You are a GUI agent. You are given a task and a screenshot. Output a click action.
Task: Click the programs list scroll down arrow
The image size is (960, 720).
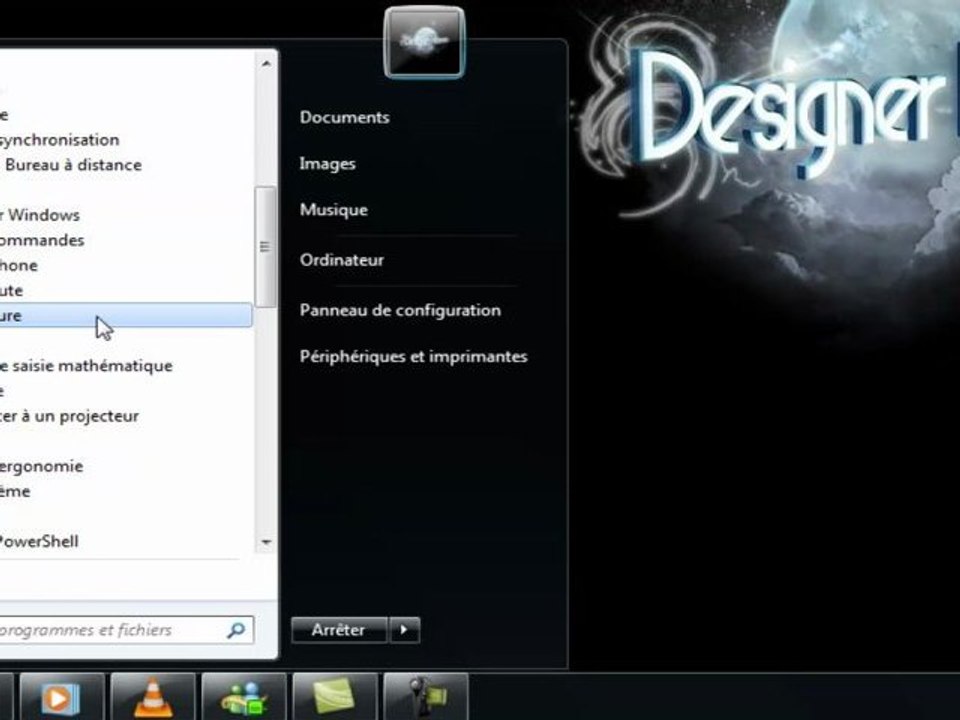[x=266, y=542]
